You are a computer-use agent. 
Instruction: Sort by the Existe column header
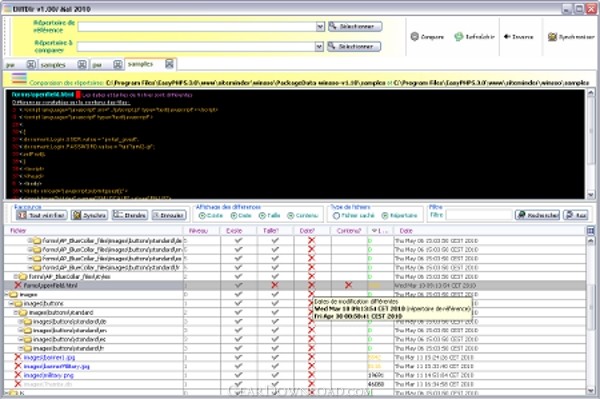point(238,231)
